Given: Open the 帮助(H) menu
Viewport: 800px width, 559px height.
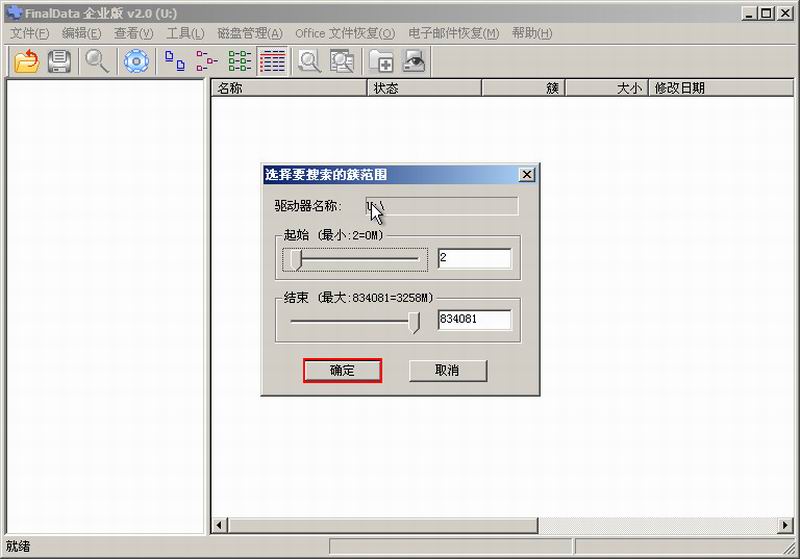Looking at the screenshot, I should [531, 33].
